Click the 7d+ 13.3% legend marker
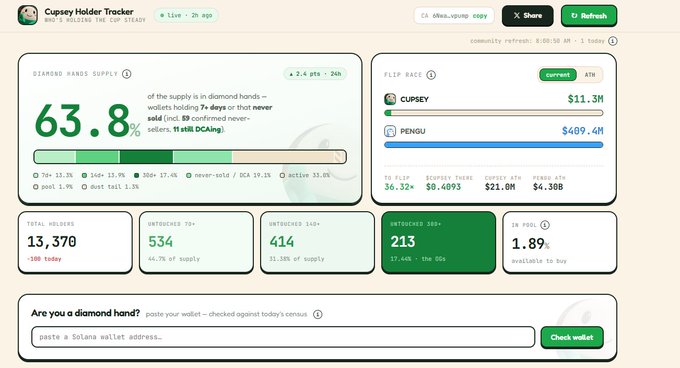The height and width of the screenshot is (368, 680). tap(36, 175)
